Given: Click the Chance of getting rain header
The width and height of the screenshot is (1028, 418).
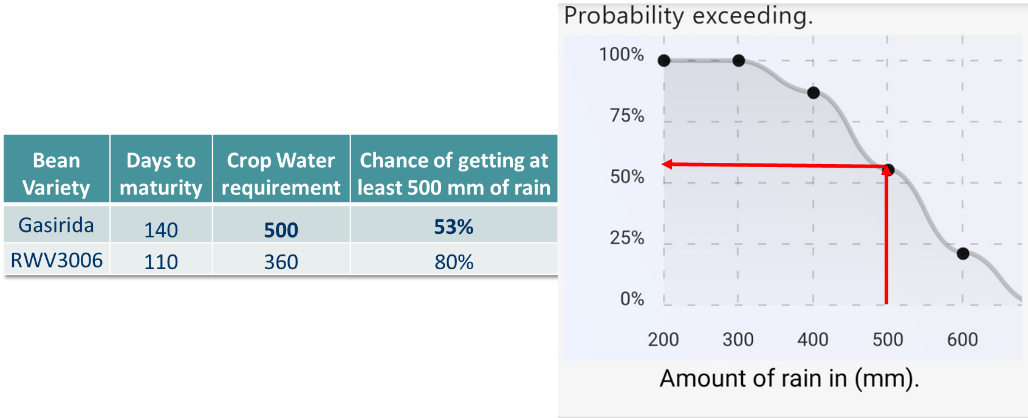Looking at the screenshot, I should (454, 170).
